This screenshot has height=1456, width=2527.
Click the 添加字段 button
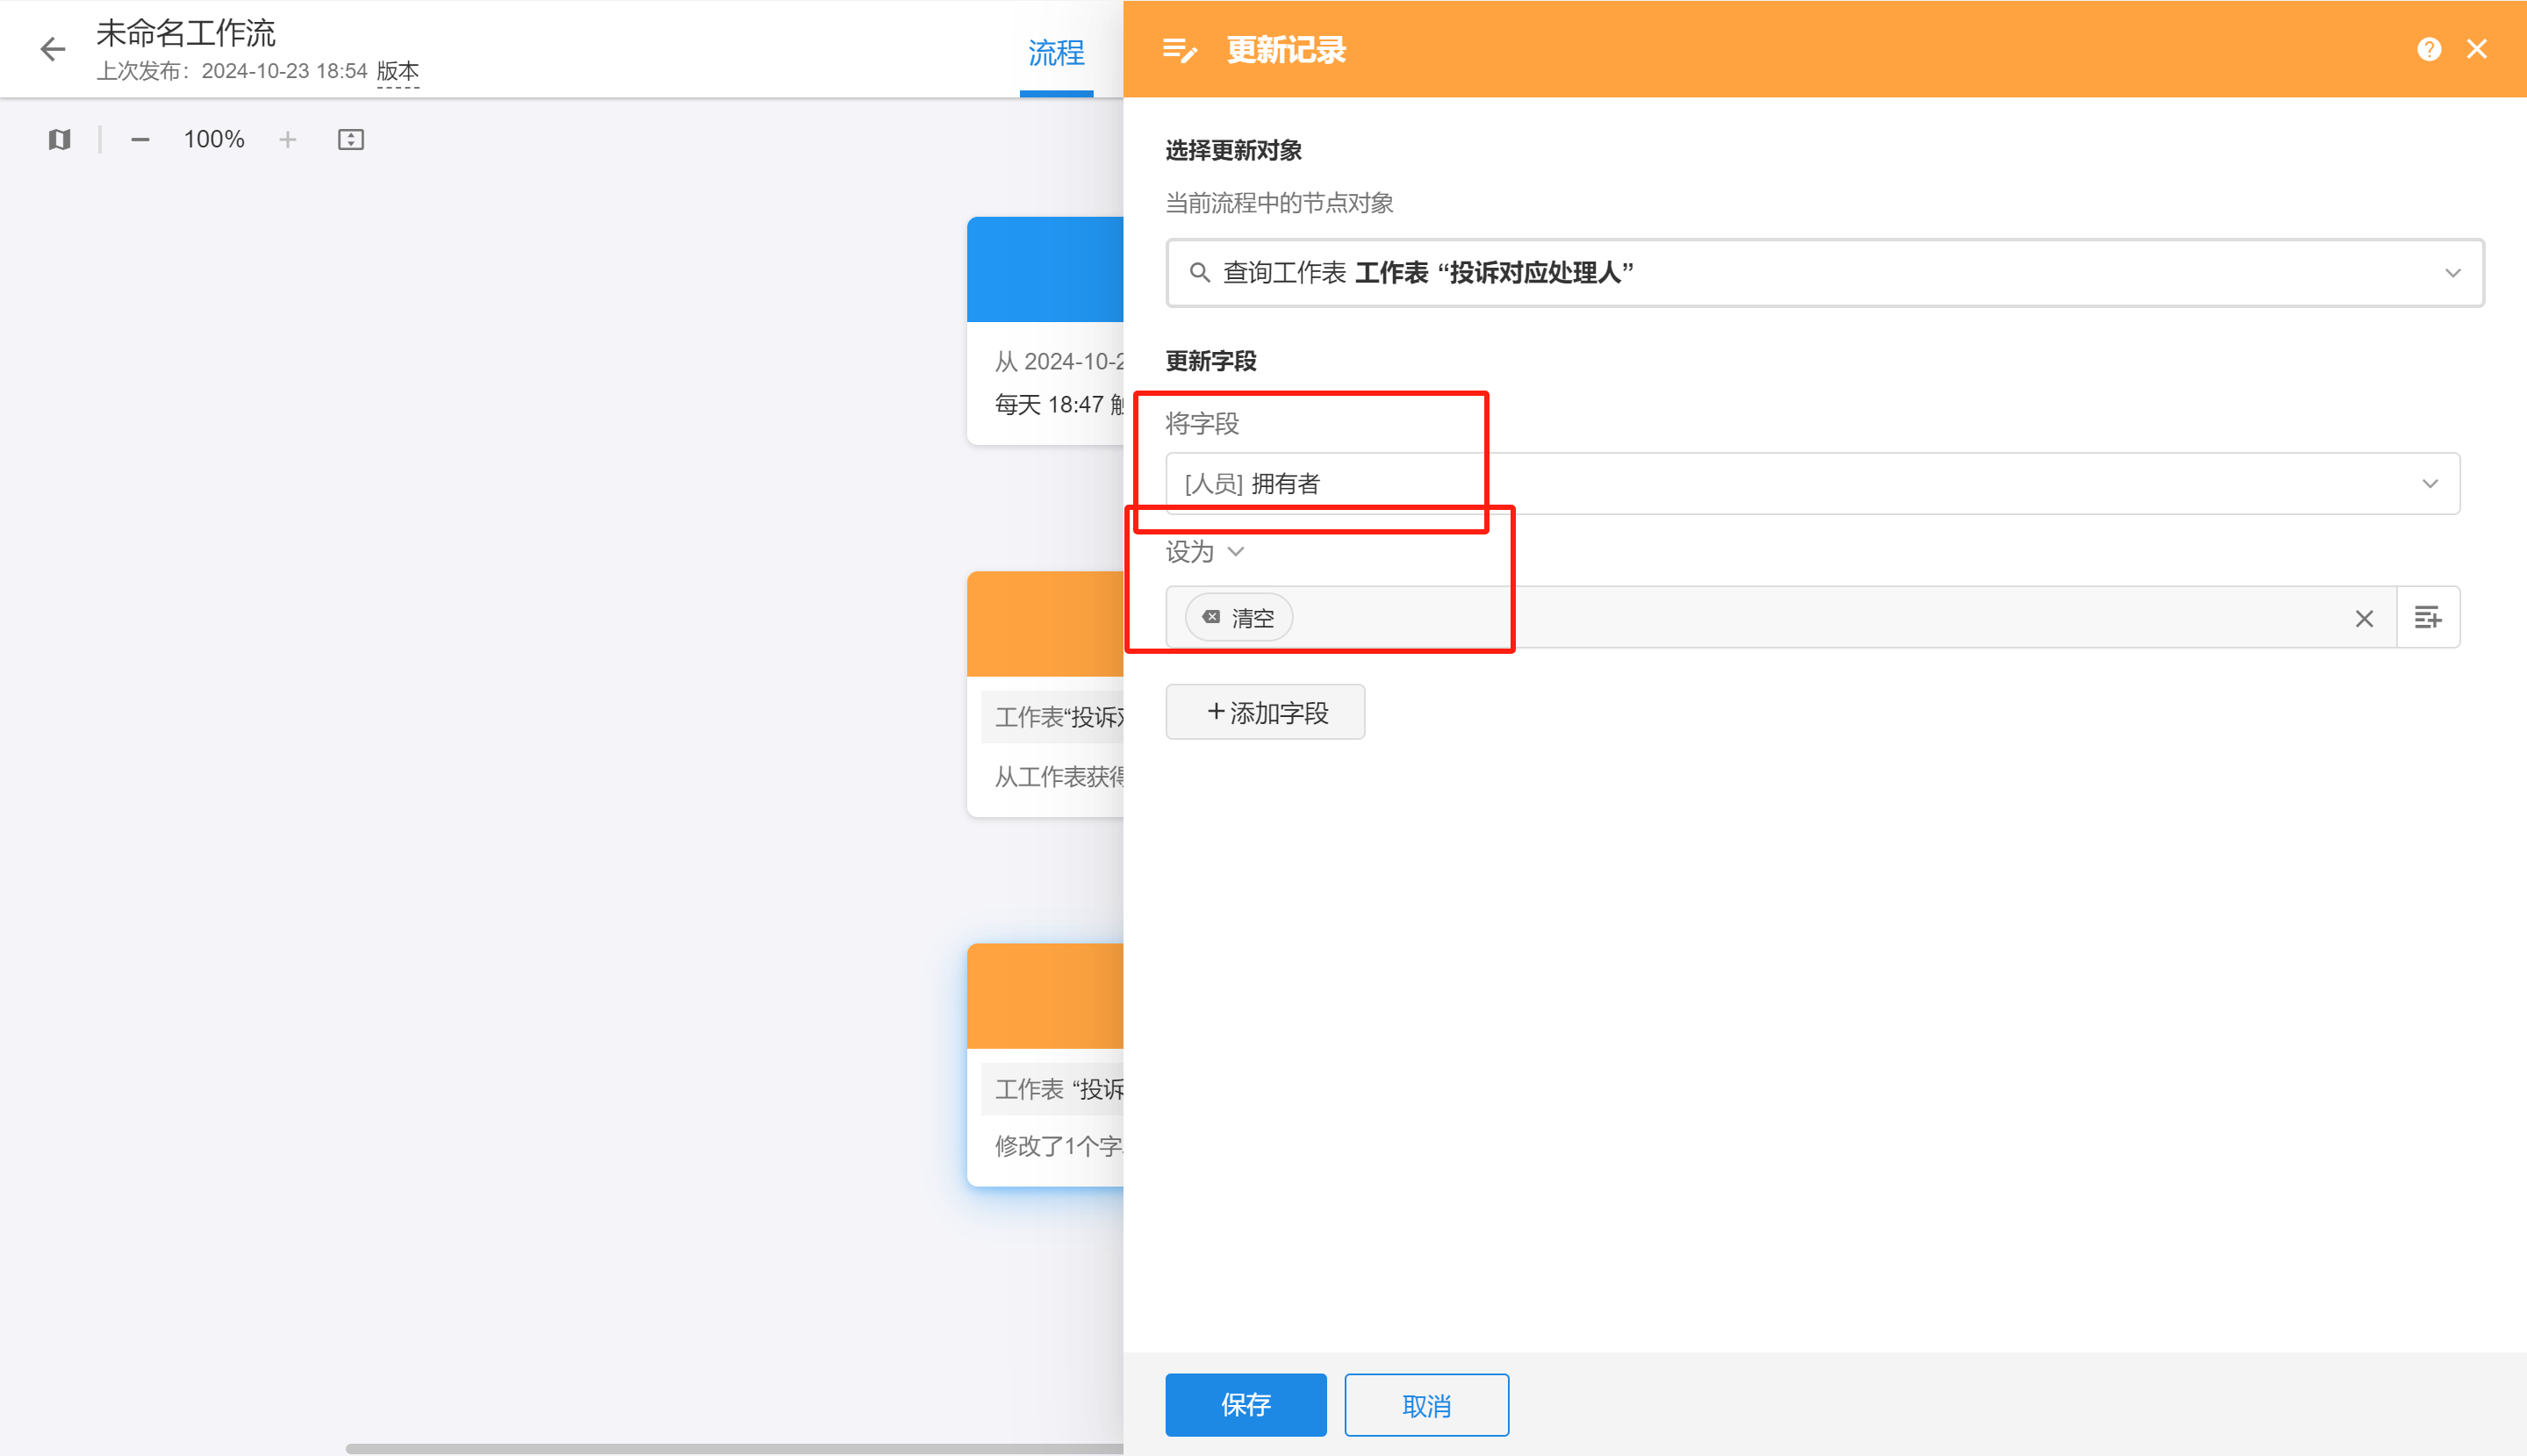[x=1265, y=712]
